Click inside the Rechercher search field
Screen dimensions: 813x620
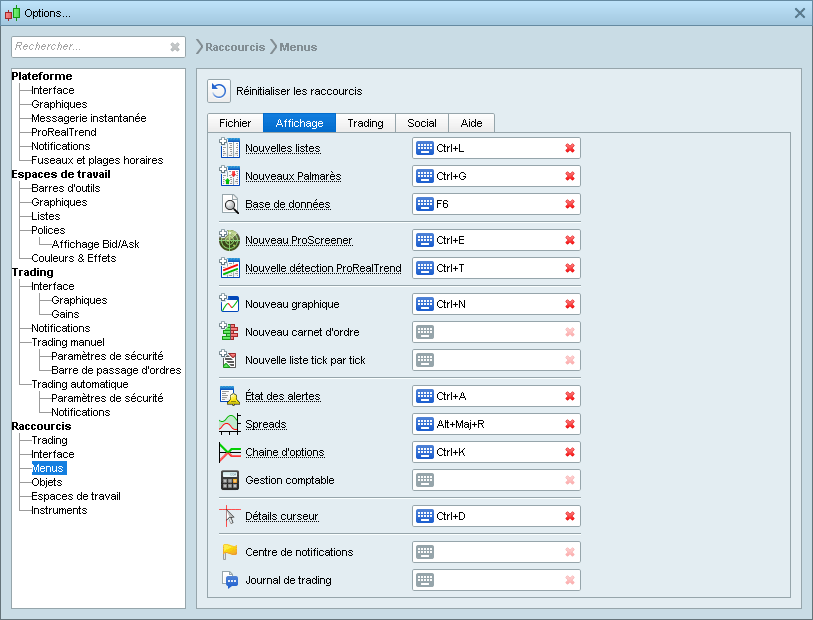click(x=90, y=47)
